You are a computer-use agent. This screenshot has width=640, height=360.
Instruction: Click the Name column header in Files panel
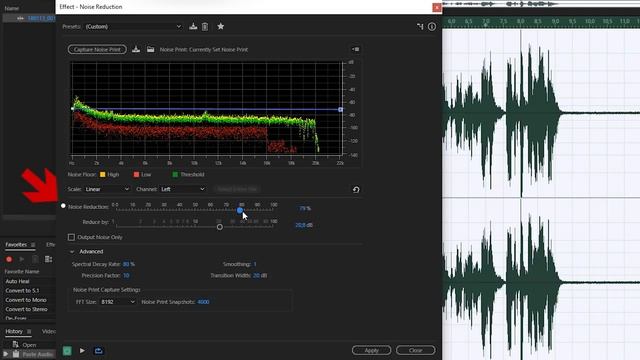pyautogui.click(x=11, y=8)
